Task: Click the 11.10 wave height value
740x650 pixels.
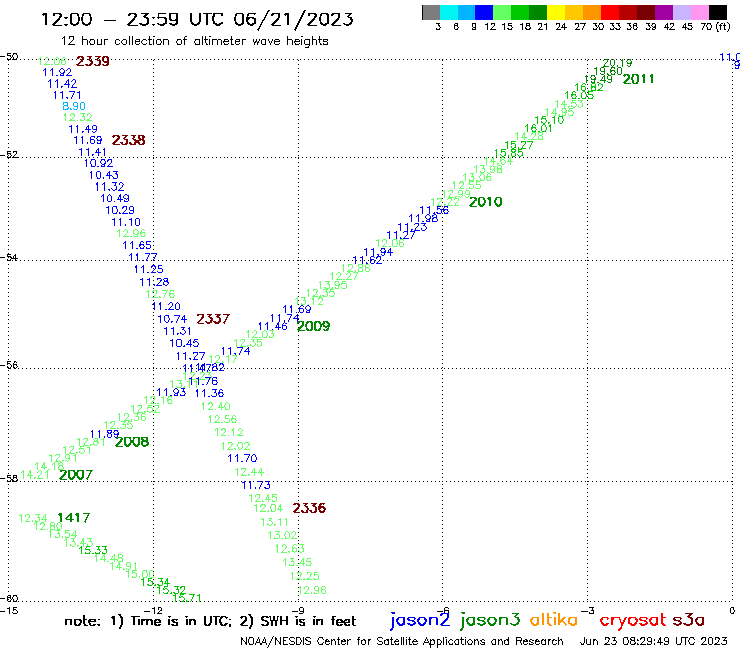Action: pyautogui.click(x=126, y=222)
